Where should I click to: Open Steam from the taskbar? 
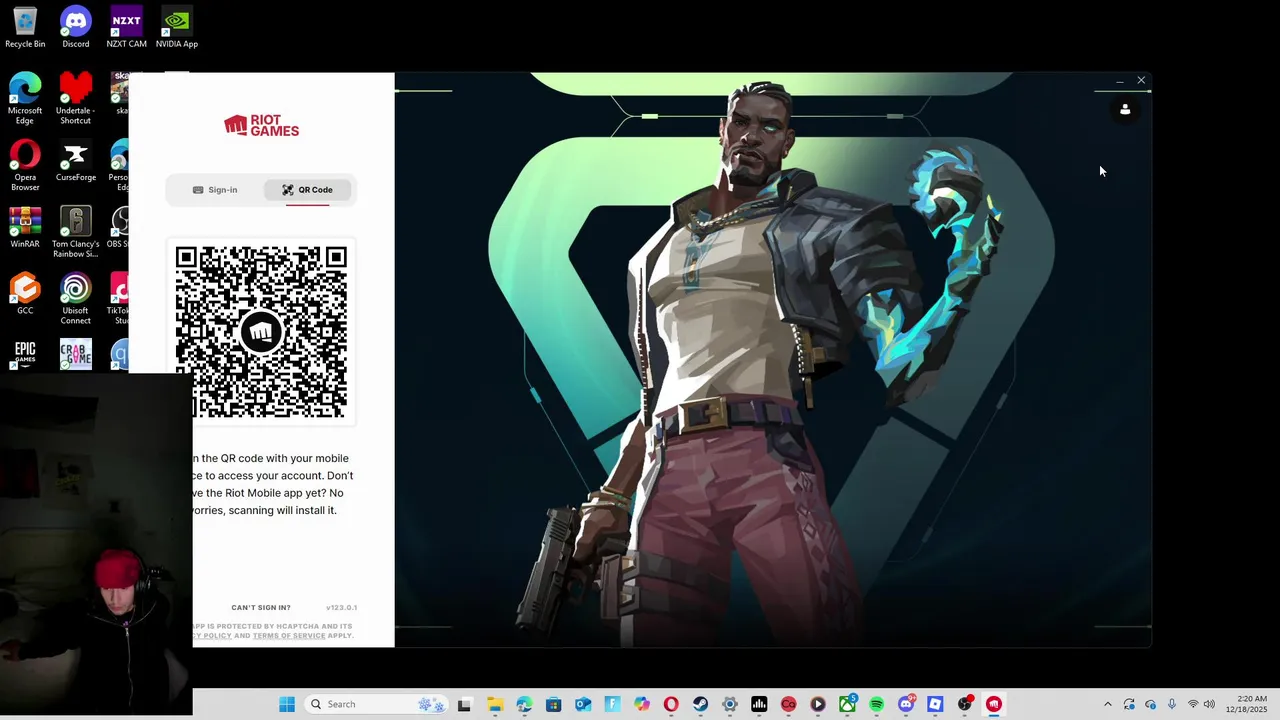(x=700, y=704)
